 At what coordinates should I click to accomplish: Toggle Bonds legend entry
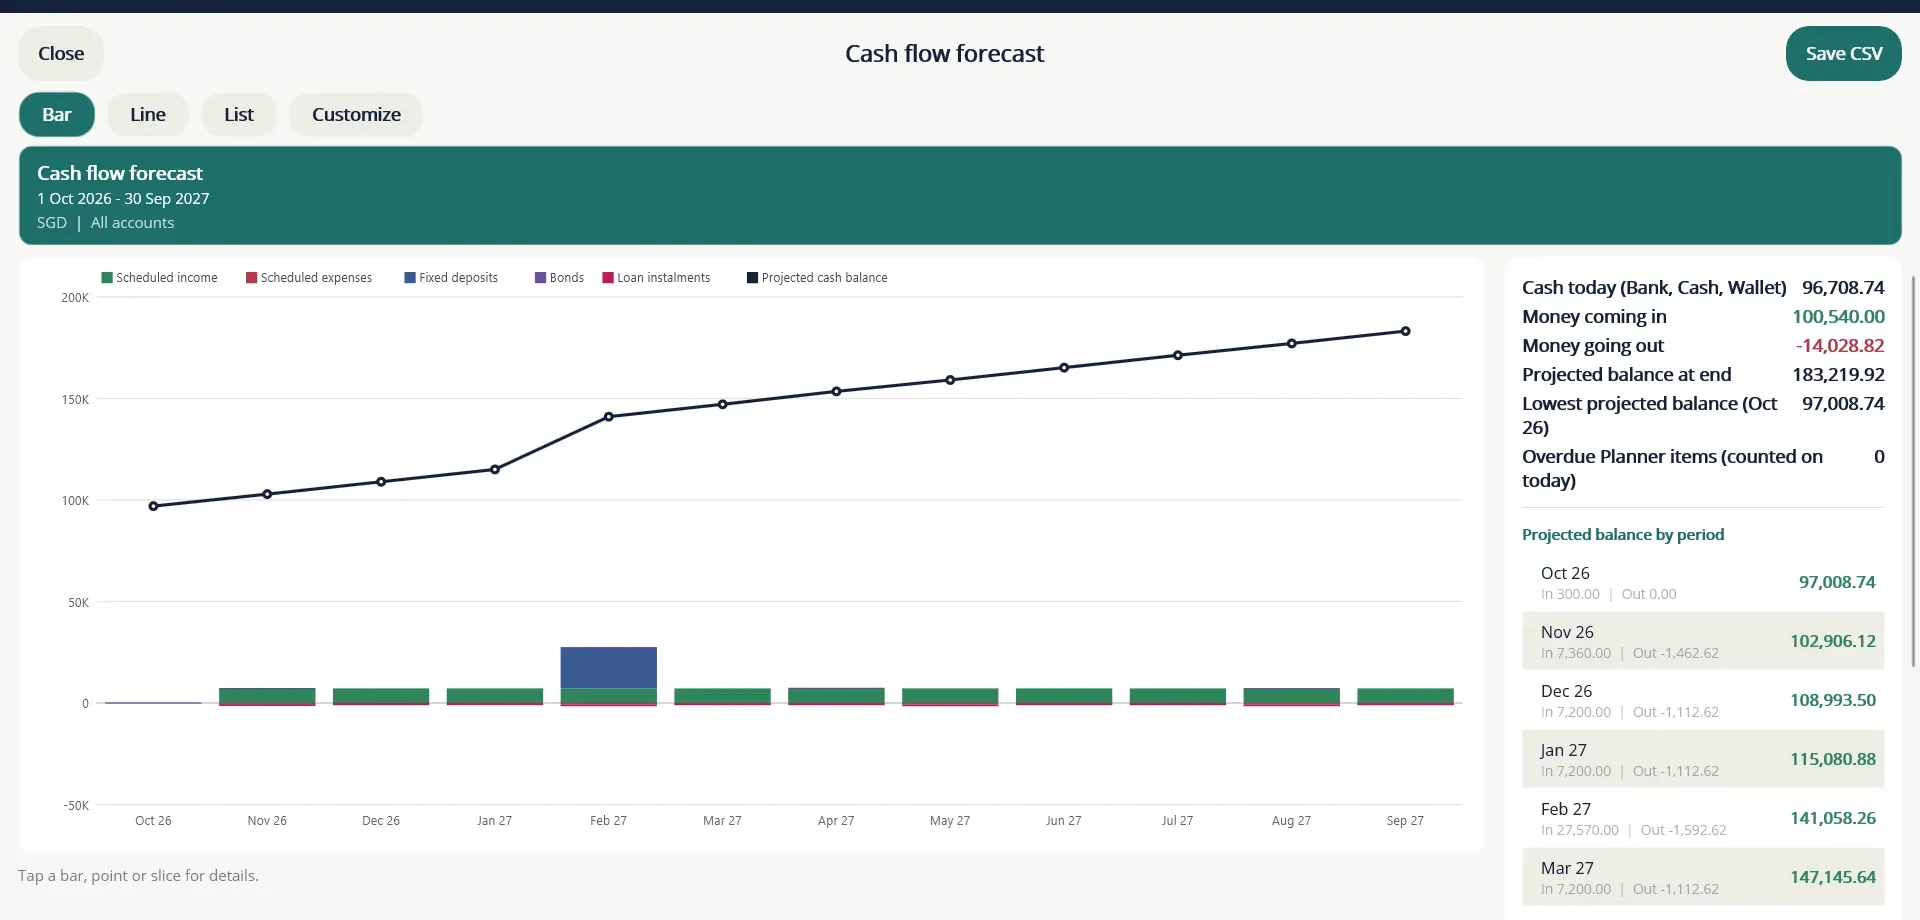pos(559,278)
